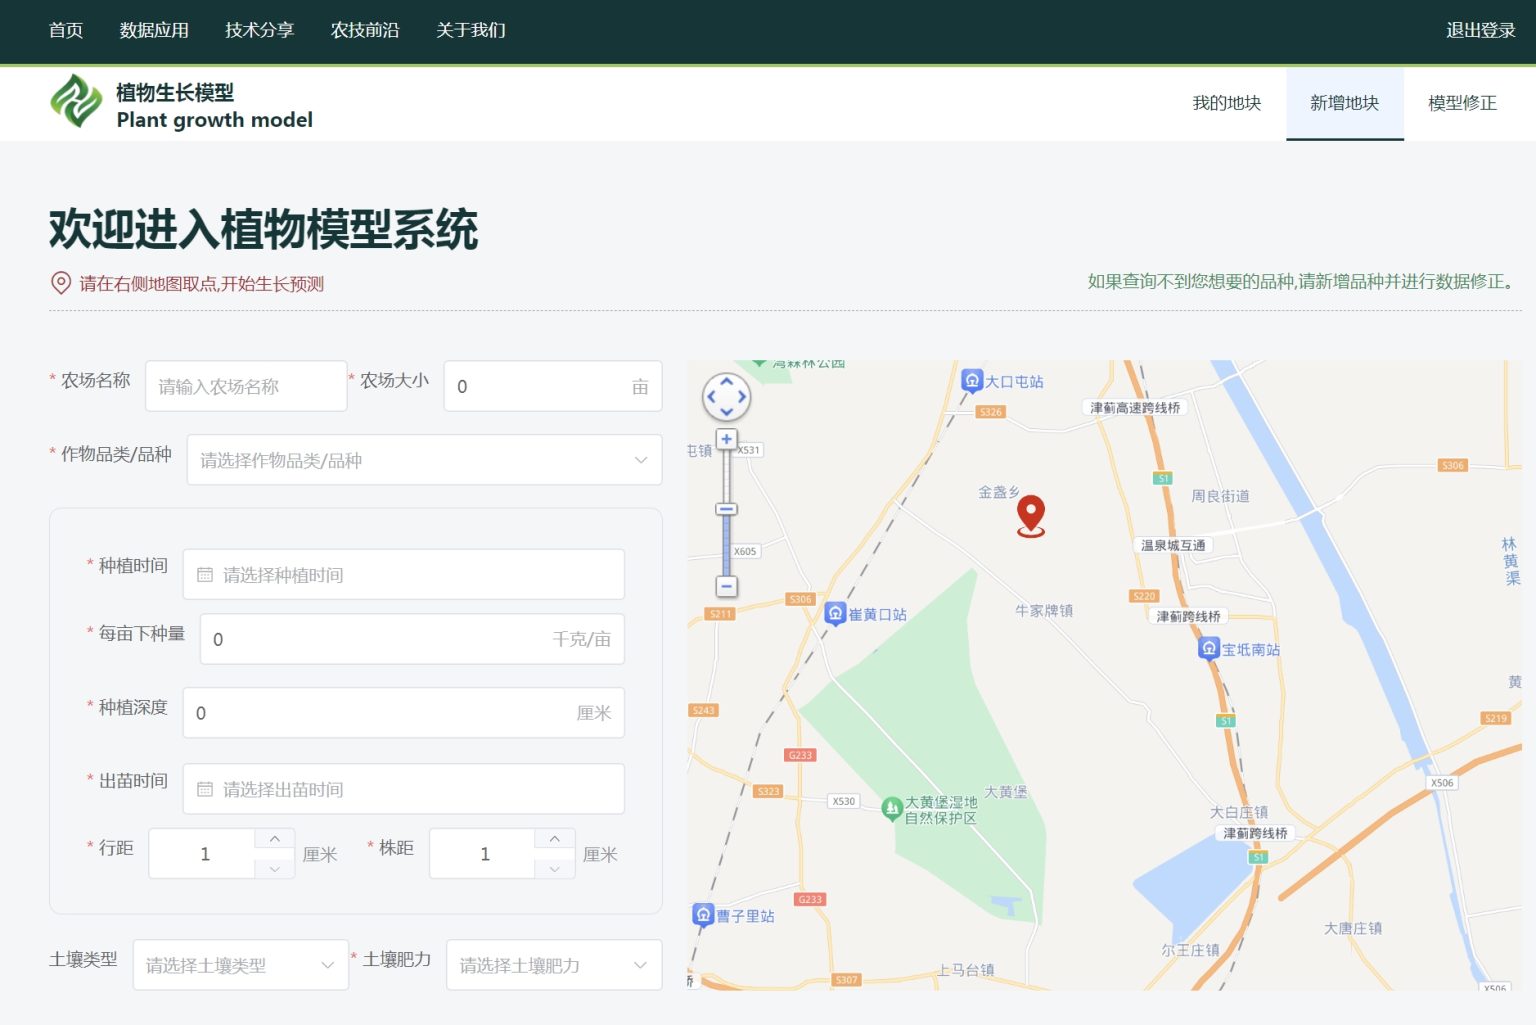Click the map zoom level slider handle
Screen dimensions: 1536x1025
pos(727,510)
